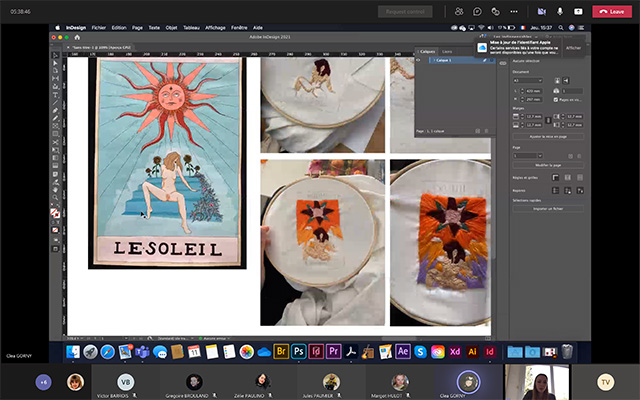This screenshot has height=400, width=640.
Task: Select the Pen tool
Action: 56,110
